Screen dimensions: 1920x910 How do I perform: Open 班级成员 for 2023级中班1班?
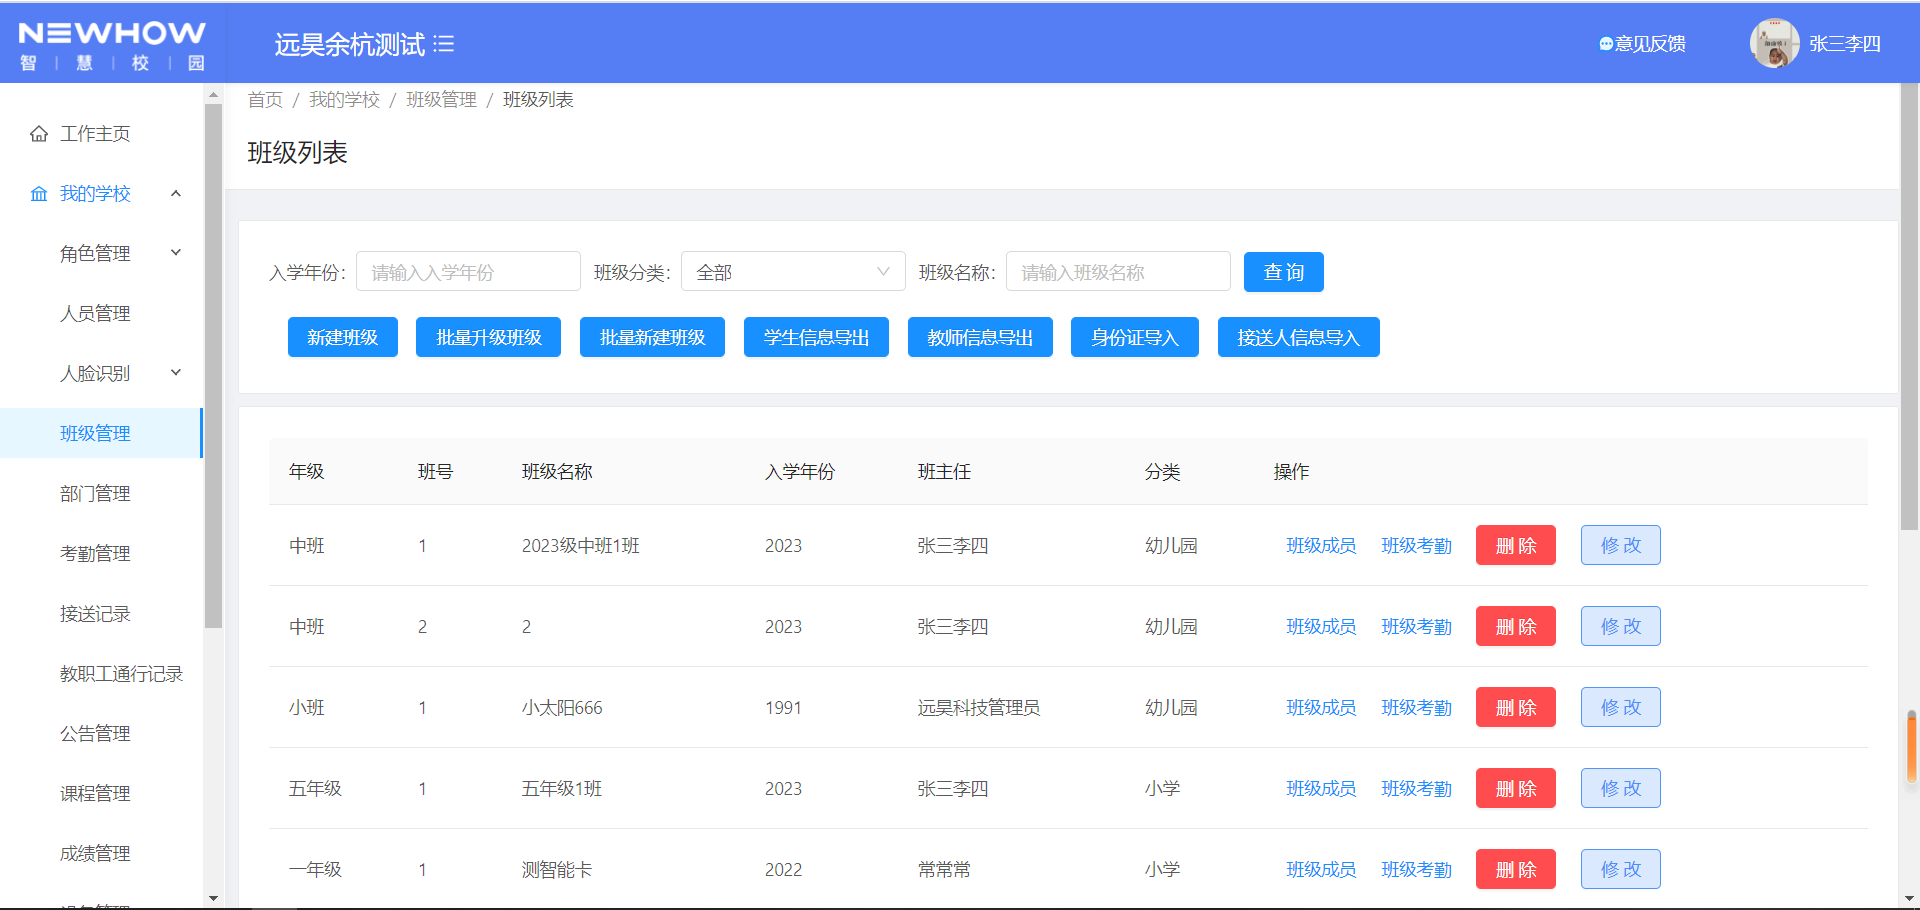click(1321, 546)
